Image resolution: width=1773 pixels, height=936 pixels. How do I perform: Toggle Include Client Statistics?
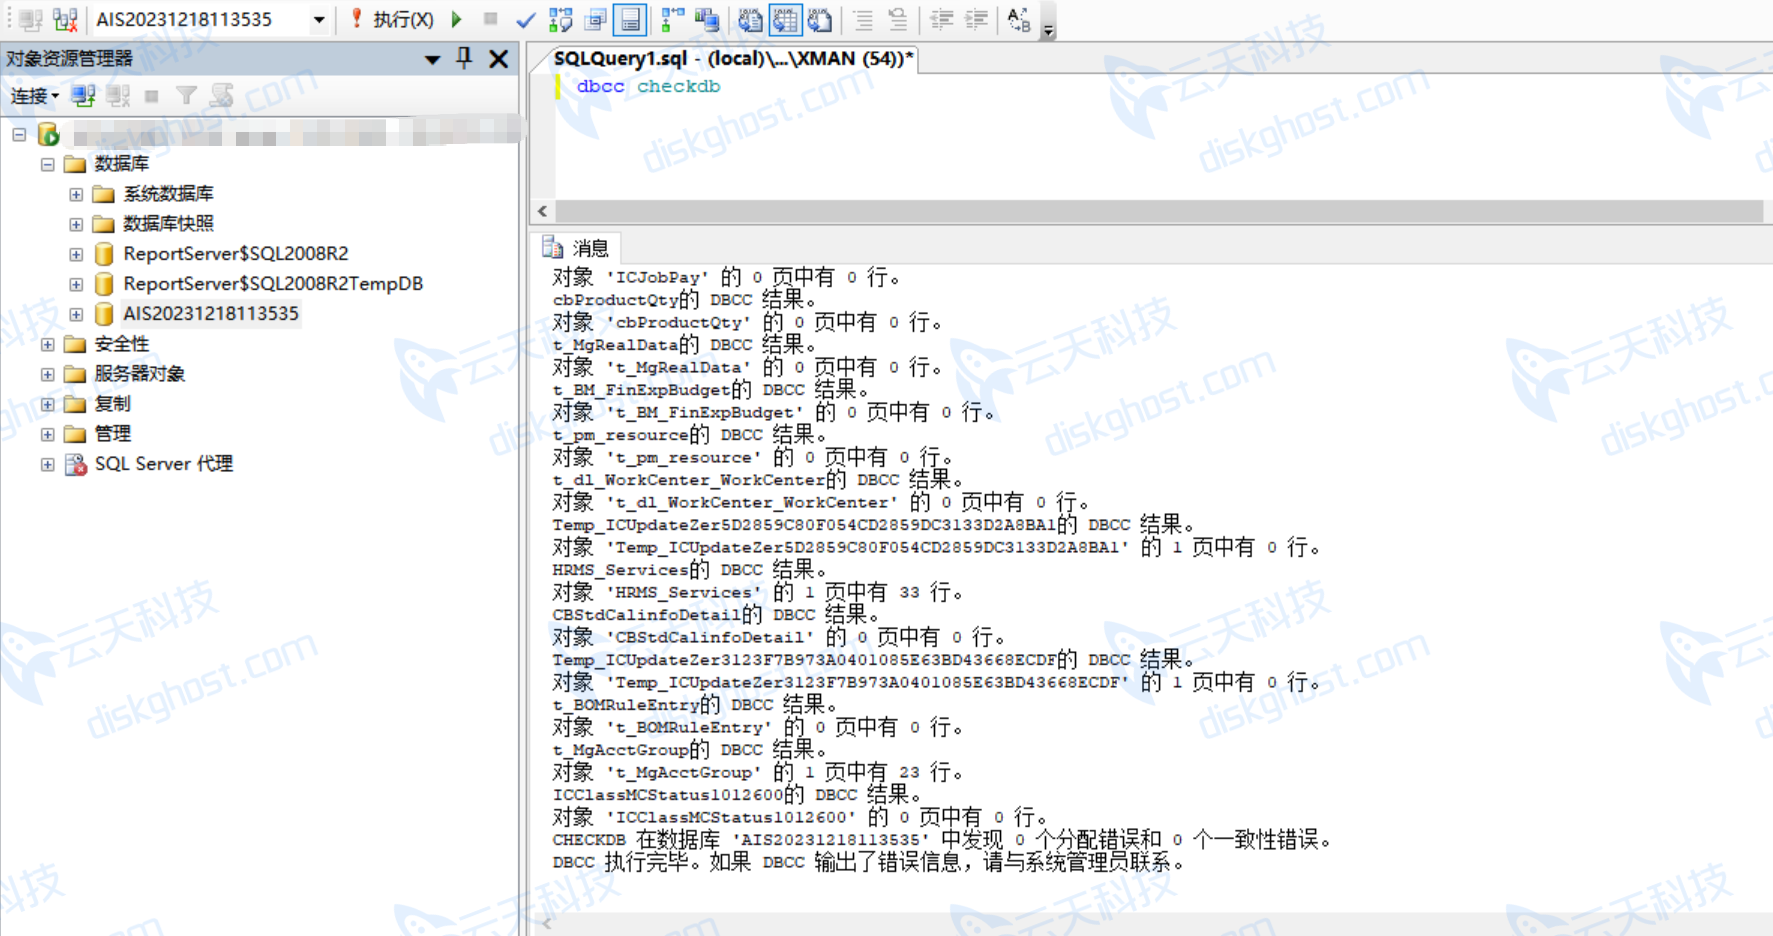pos(707,19)
